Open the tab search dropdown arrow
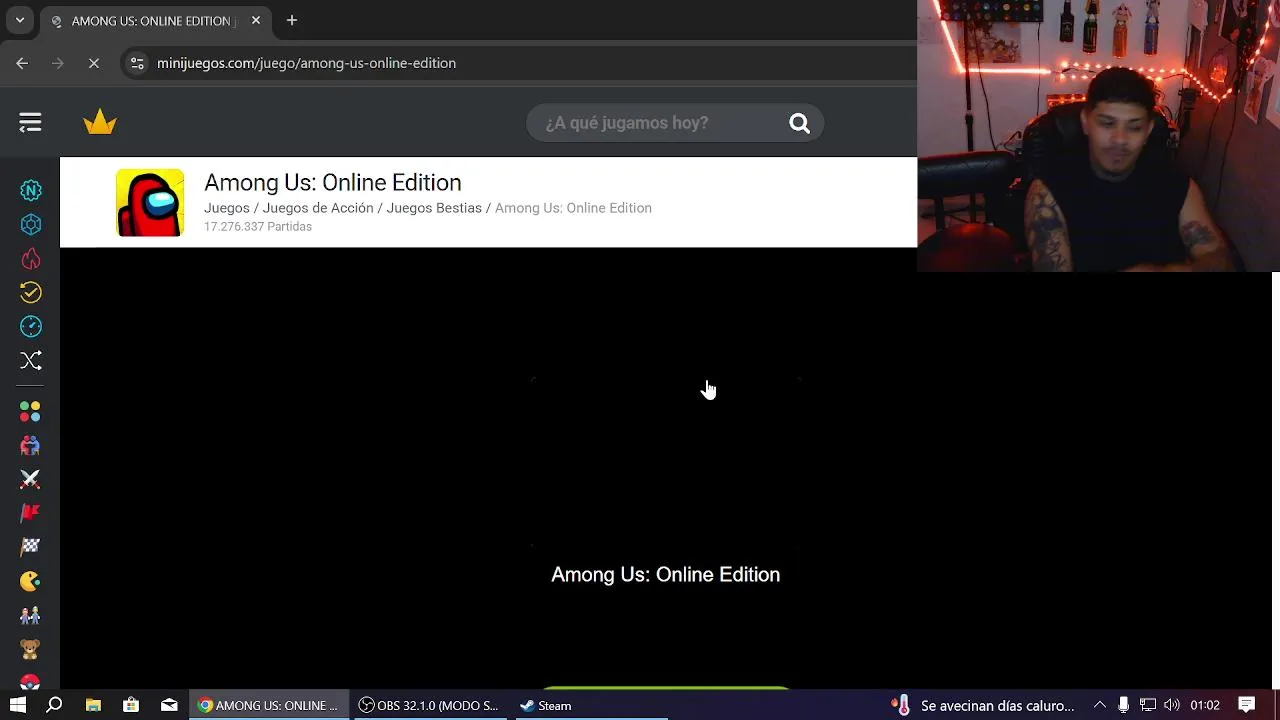This screenshot has height=720, width=1280. [20, 20]
